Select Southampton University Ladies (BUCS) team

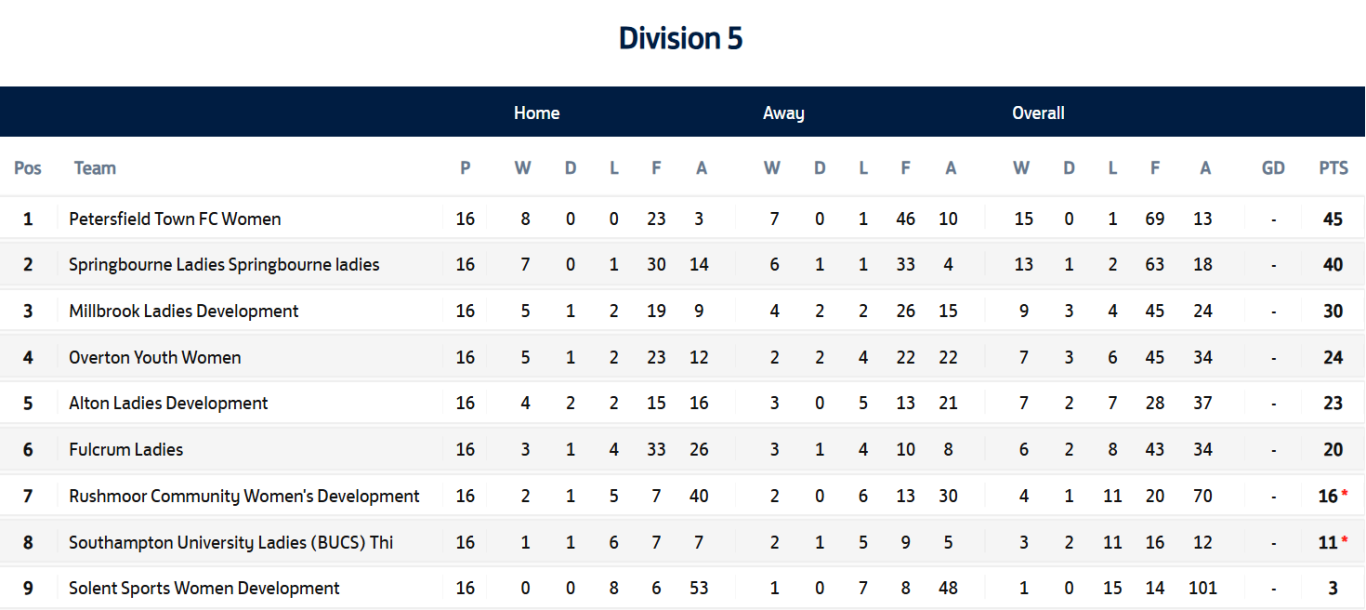[x=231, y=542]
